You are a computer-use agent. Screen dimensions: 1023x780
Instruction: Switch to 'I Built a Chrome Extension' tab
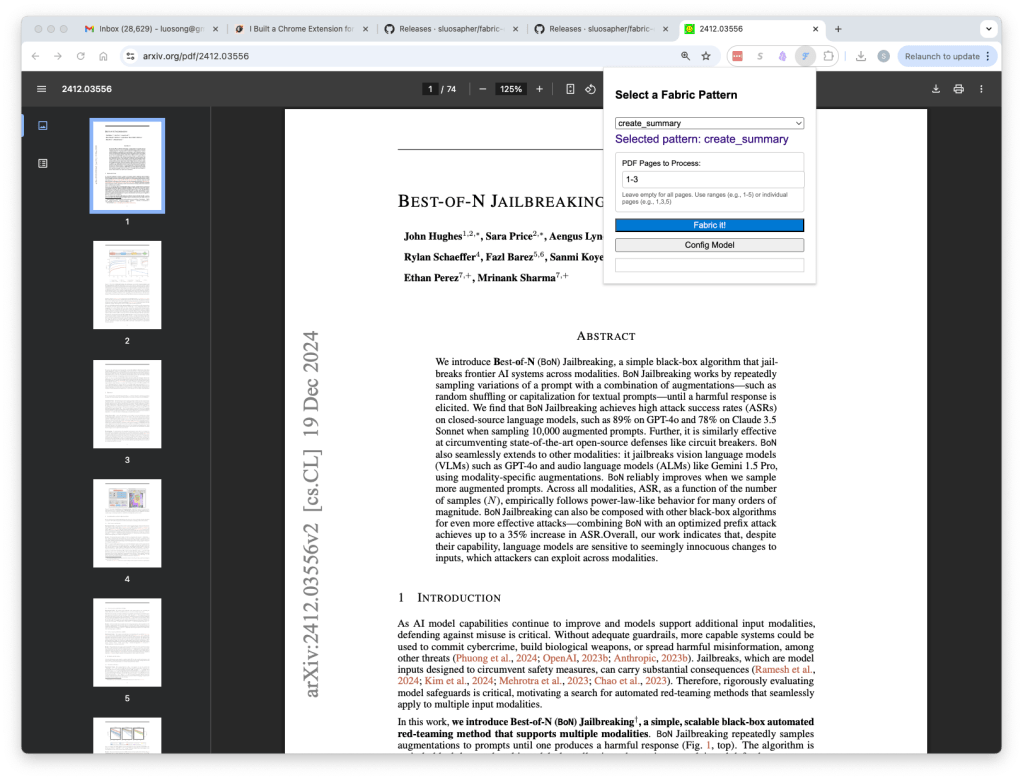point(300,29)
